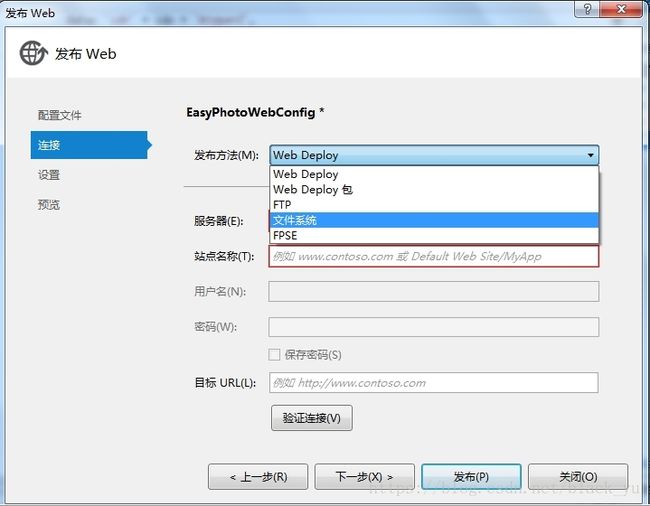Focus the 用户名(N) input field

point(434,291)
